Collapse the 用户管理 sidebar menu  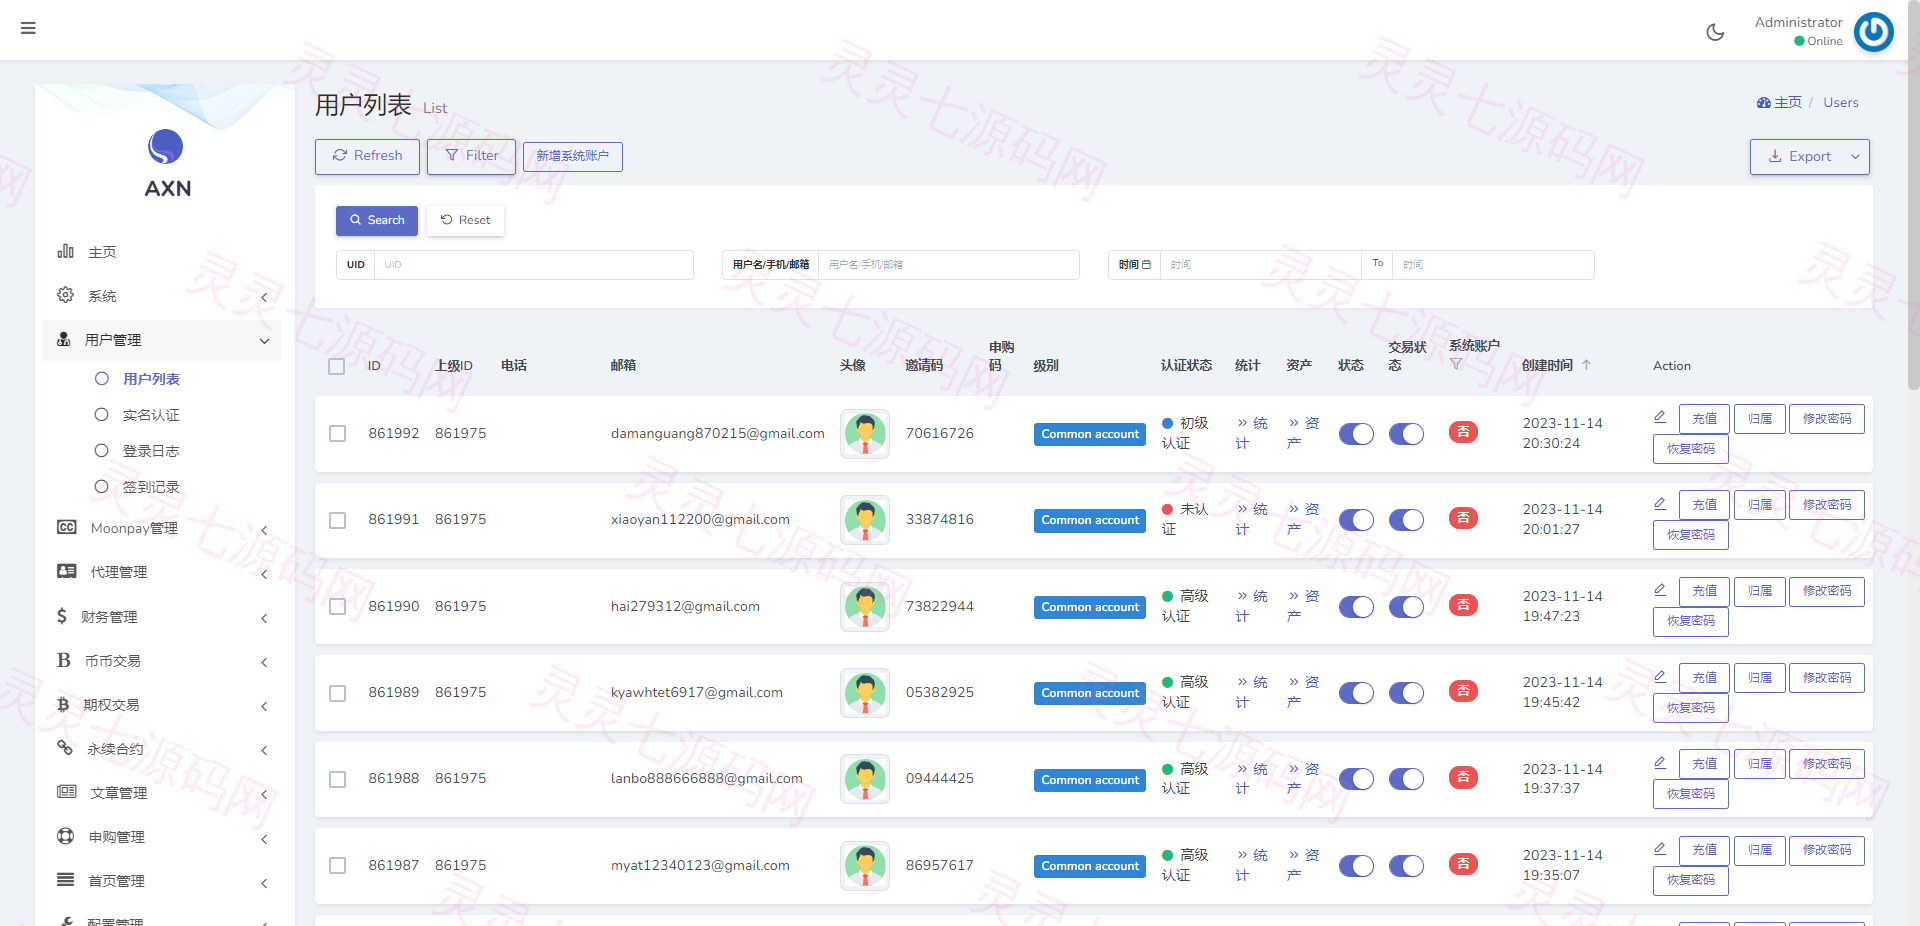[162, 340]
